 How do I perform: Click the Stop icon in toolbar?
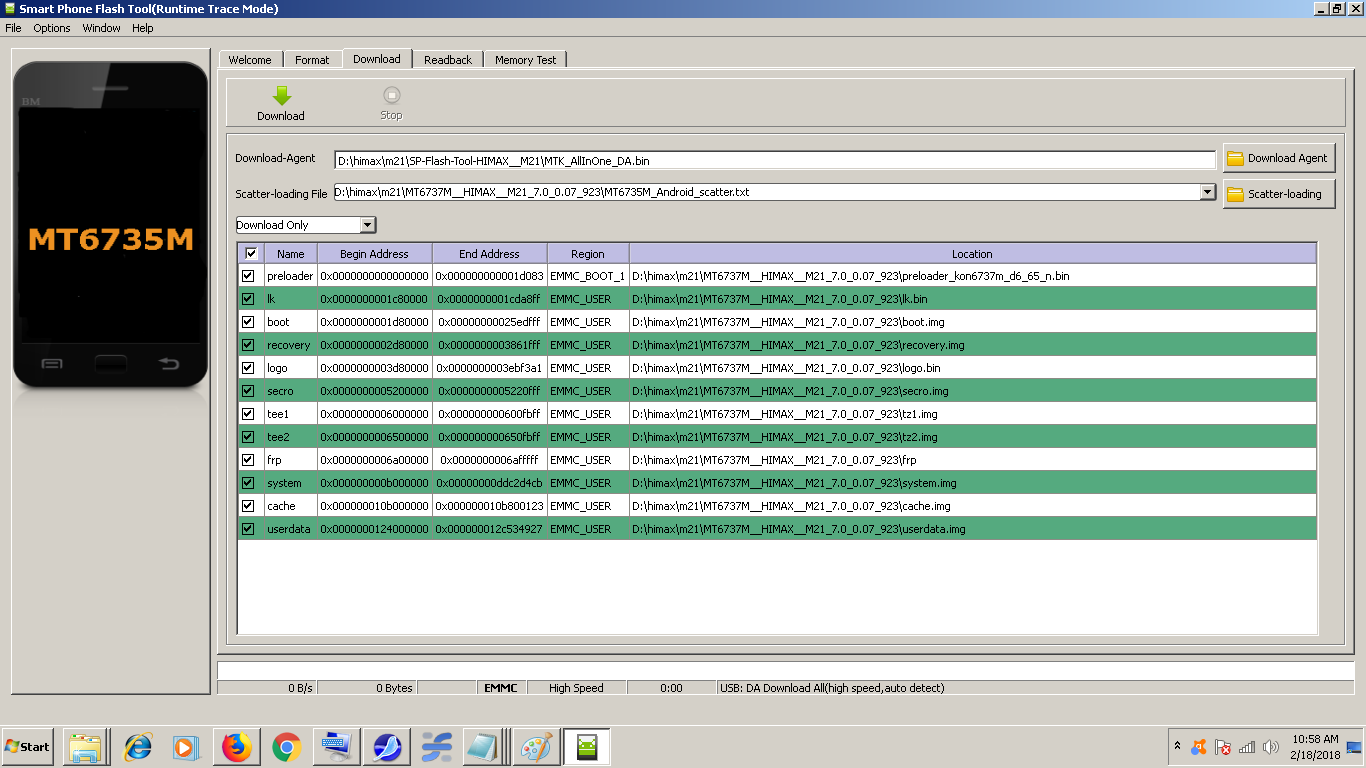391,95
